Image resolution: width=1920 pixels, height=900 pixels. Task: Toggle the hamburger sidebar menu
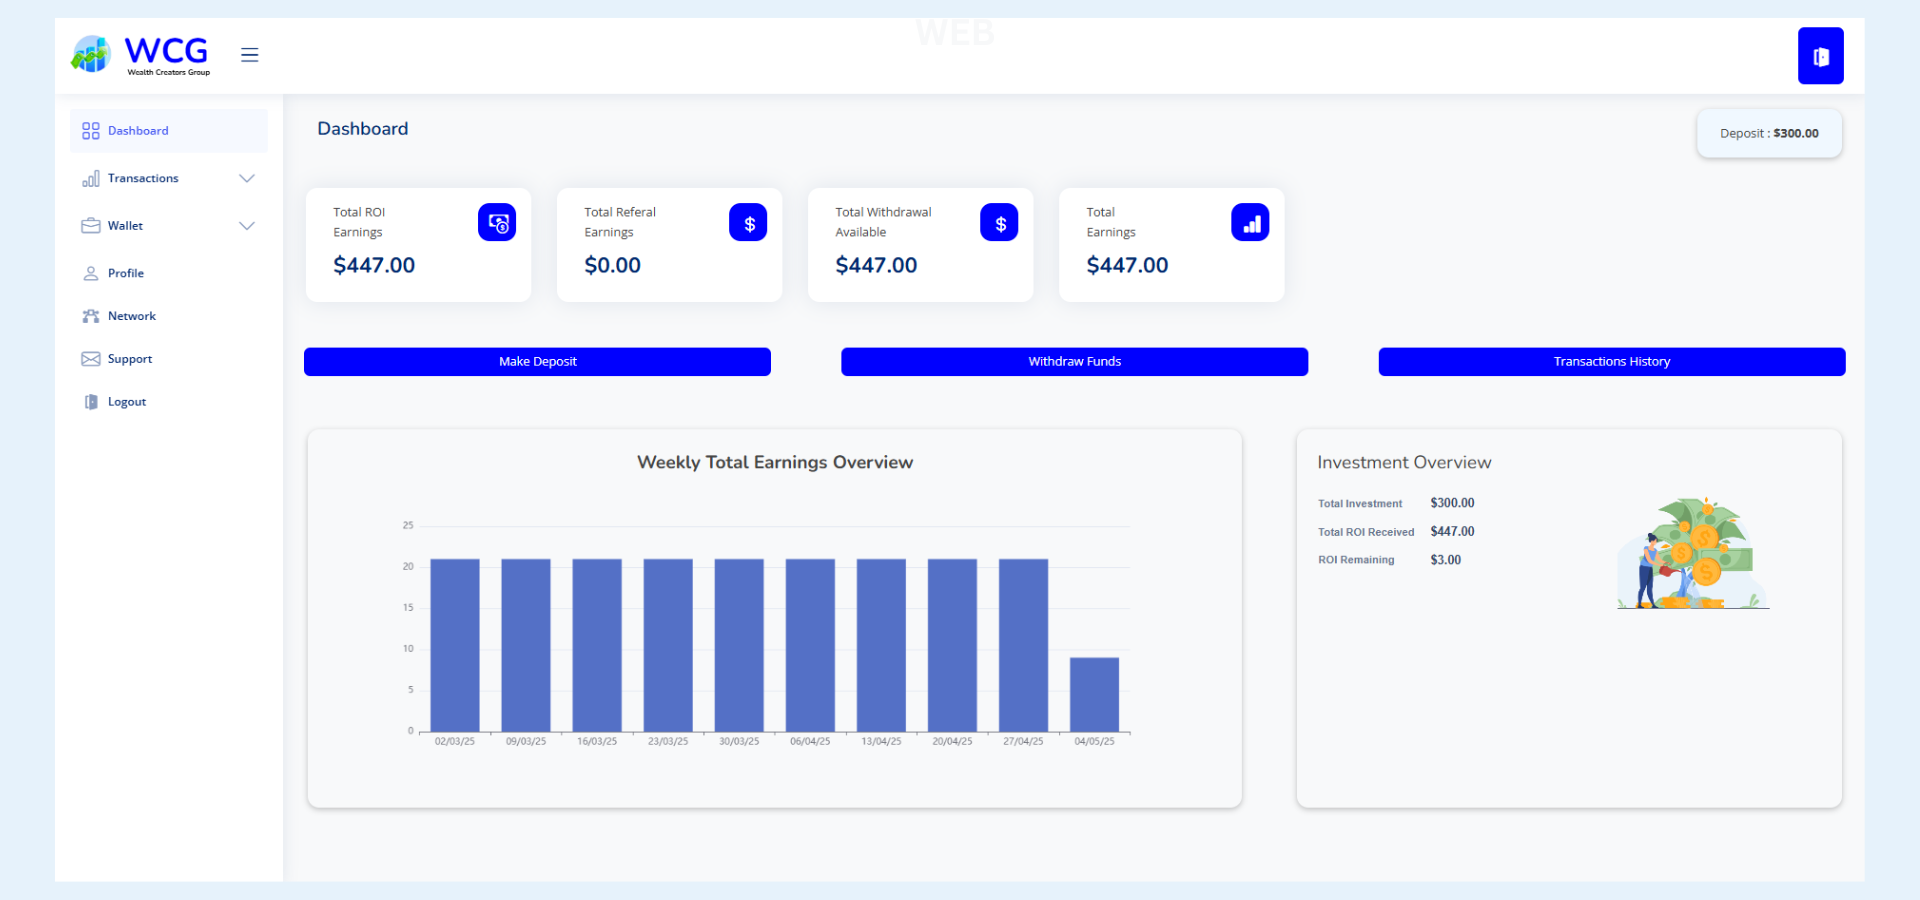click(250, 55)
